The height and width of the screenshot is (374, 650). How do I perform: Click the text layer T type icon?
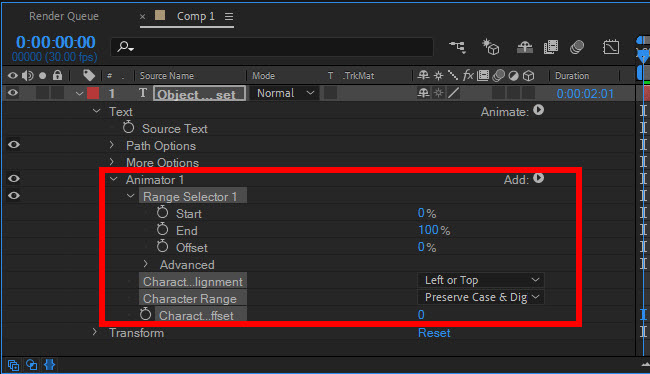click(143, 93)
